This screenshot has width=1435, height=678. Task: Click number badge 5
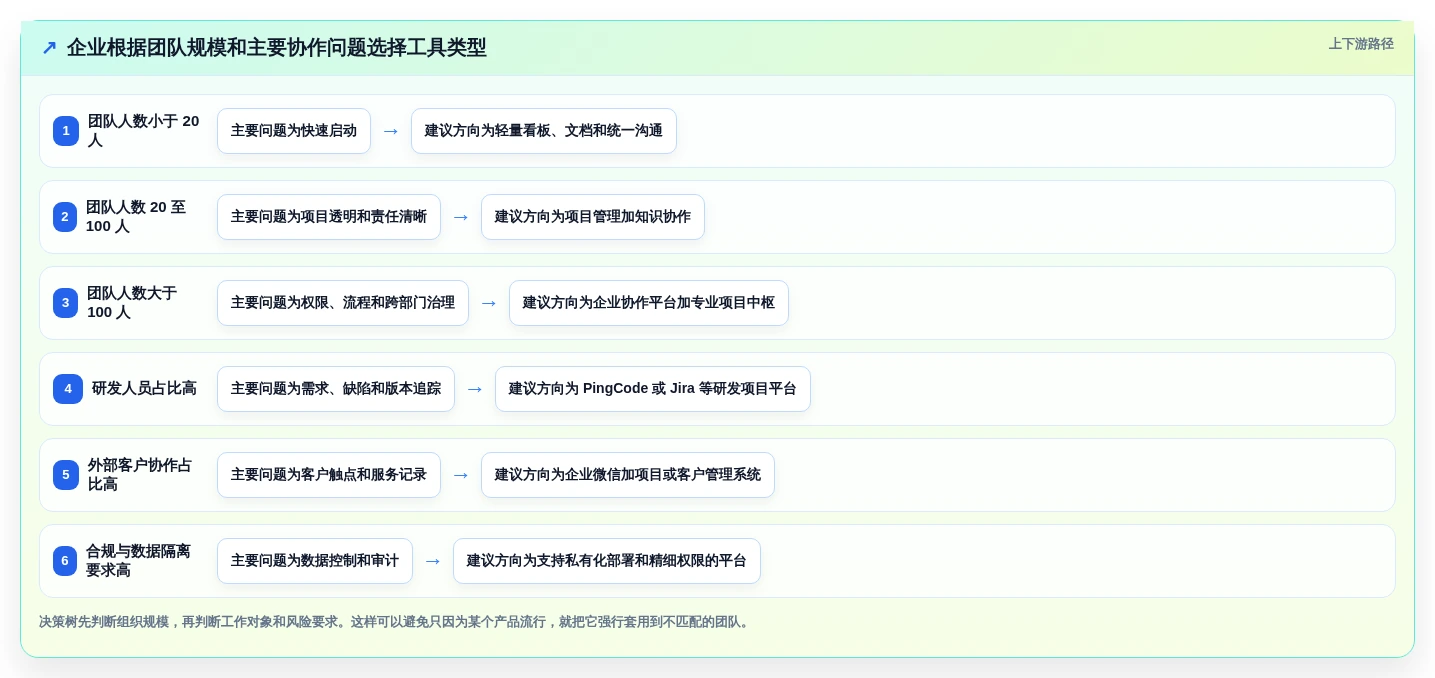(66, 475)
